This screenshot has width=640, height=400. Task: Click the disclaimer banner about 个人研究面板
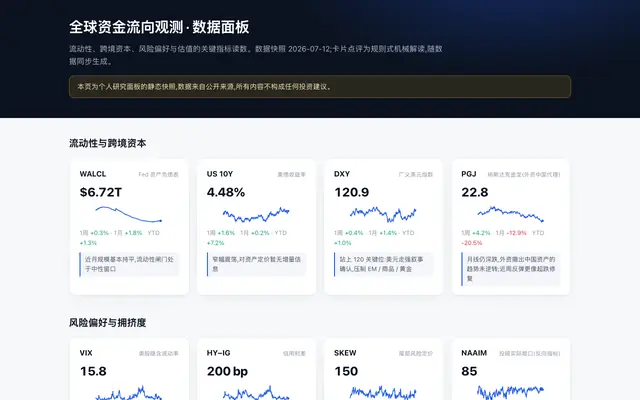click(x=320, y=87)
